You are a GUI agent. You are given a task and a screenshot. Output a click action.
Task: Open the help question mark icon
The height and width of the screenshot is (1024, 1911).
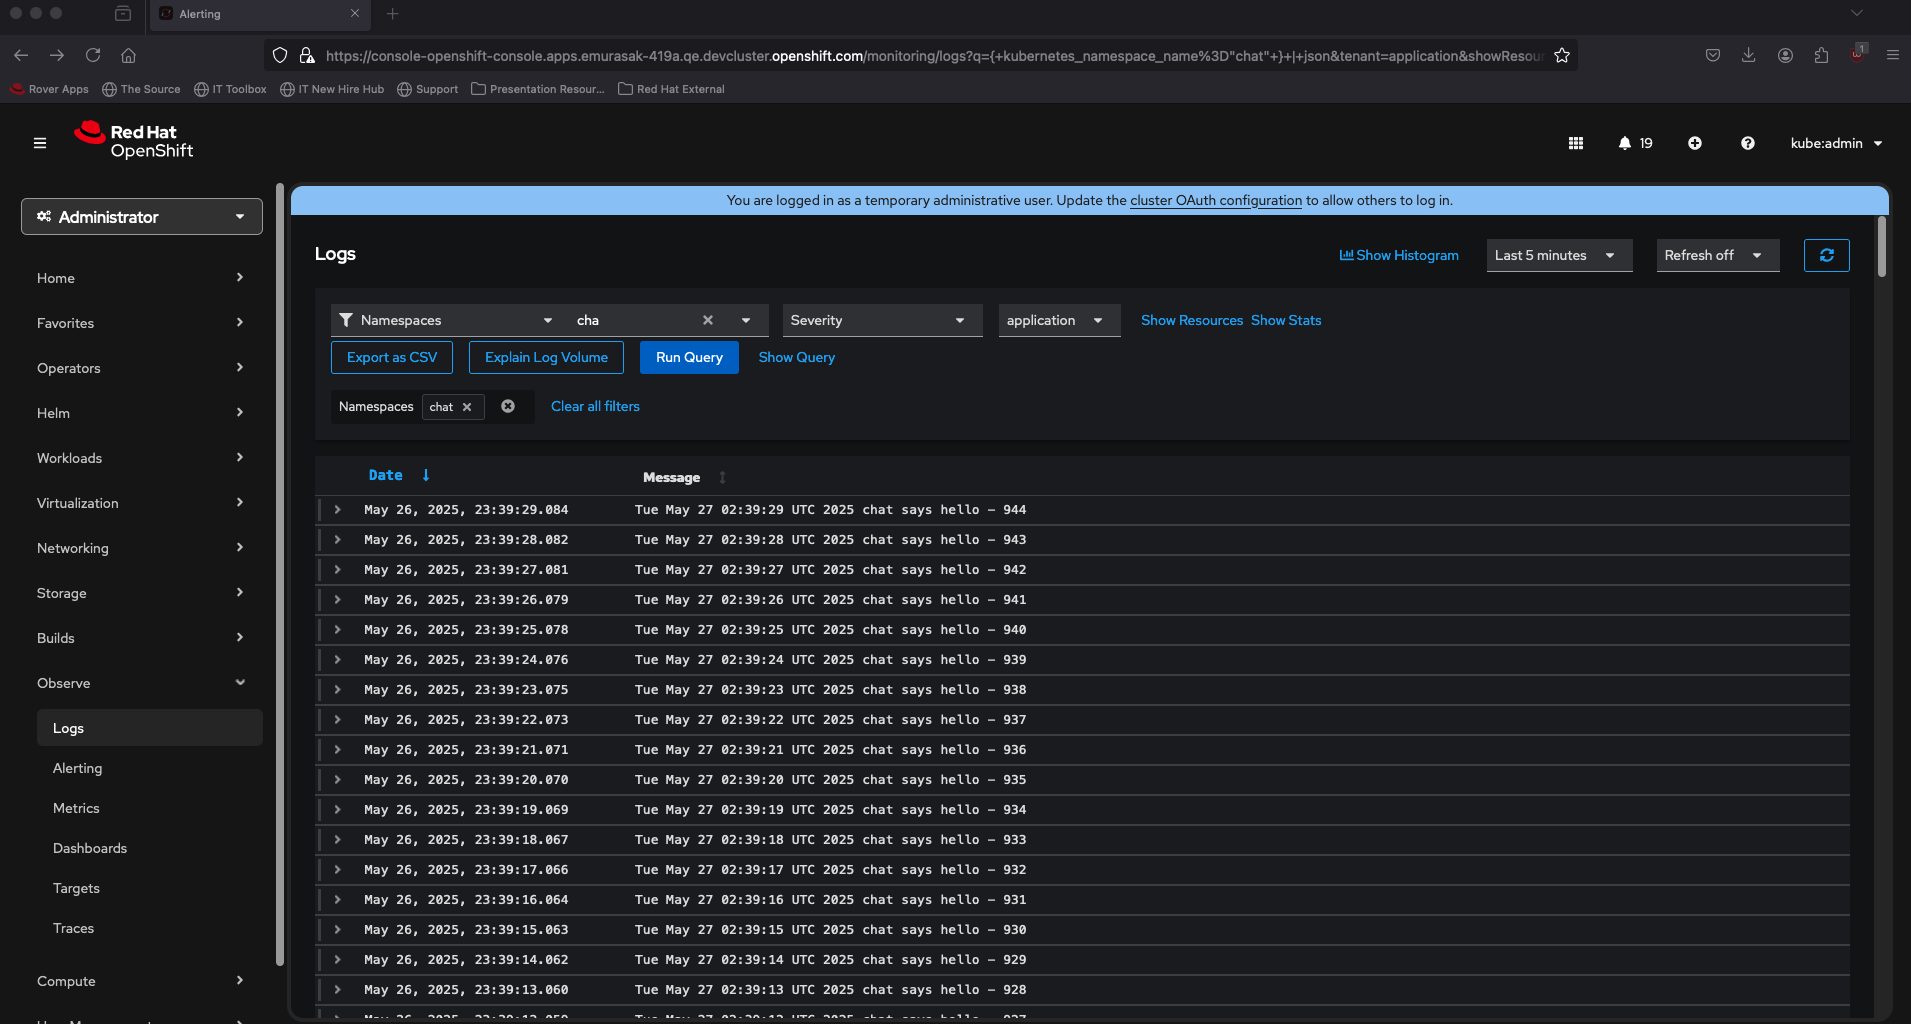click(1747, 143)
